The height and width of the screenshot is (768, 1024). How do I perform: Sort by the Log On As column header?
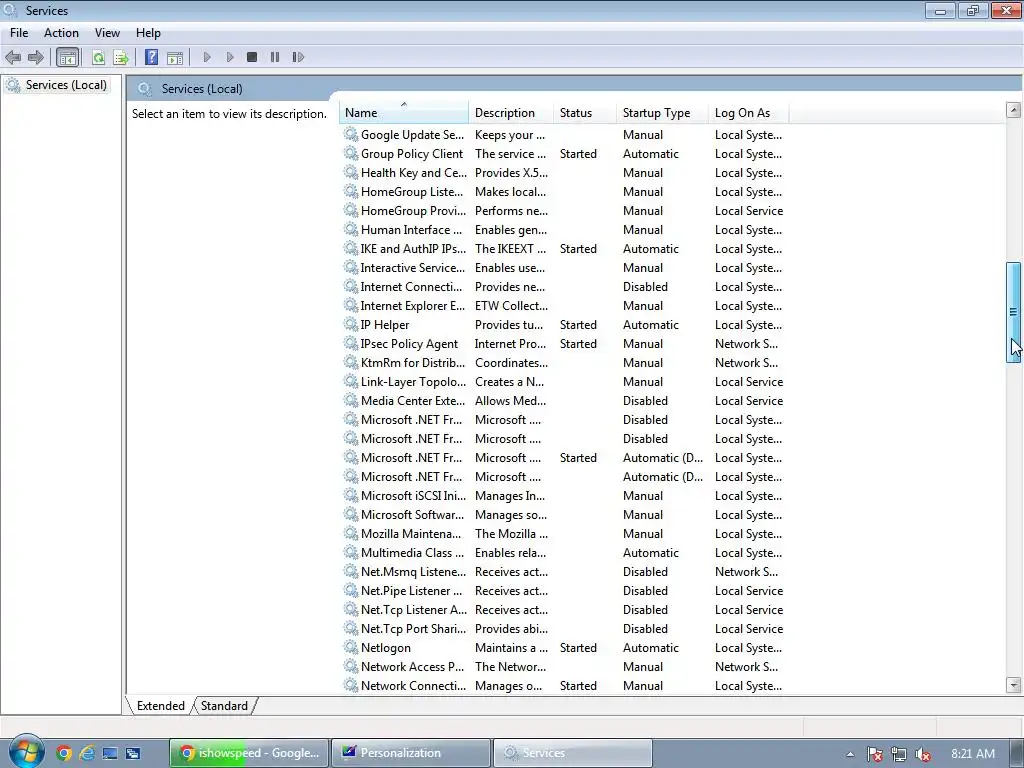pos(749,112)
